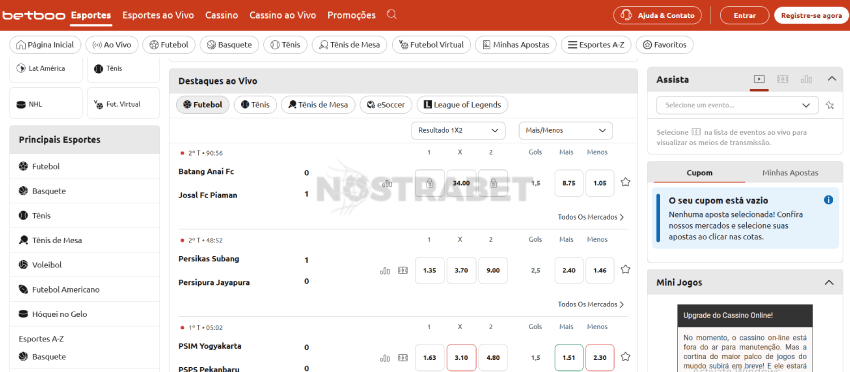The height and width of the screenshot is (372, 850).
Task: Star the Persikas Subang match
Action: coord(625,270)
